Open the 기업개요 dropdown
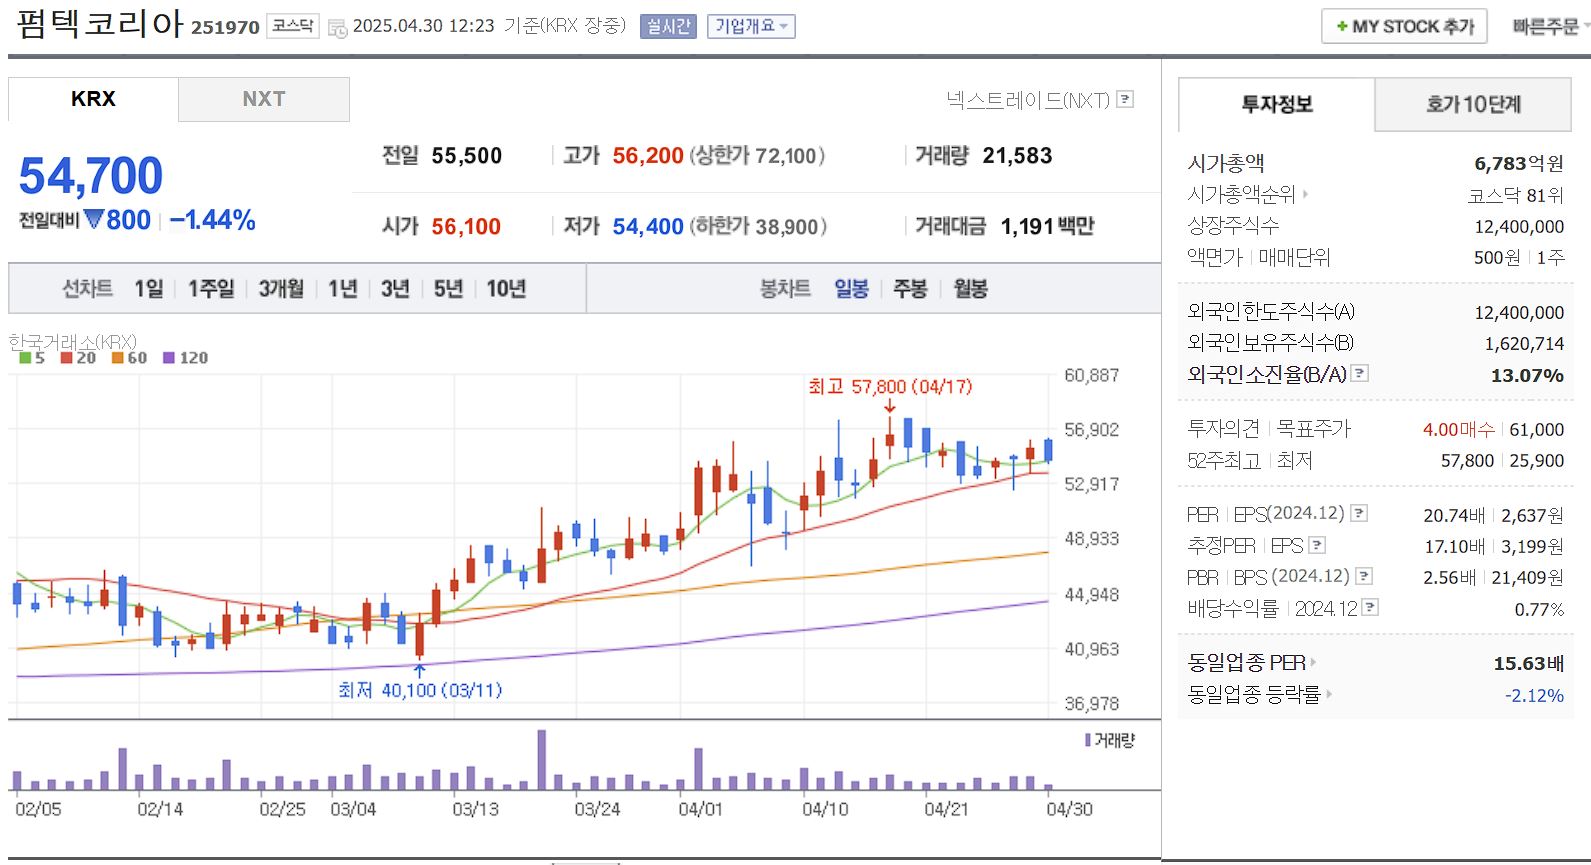The height and width of the screenshot is (865, 1591). click(751, 26)
